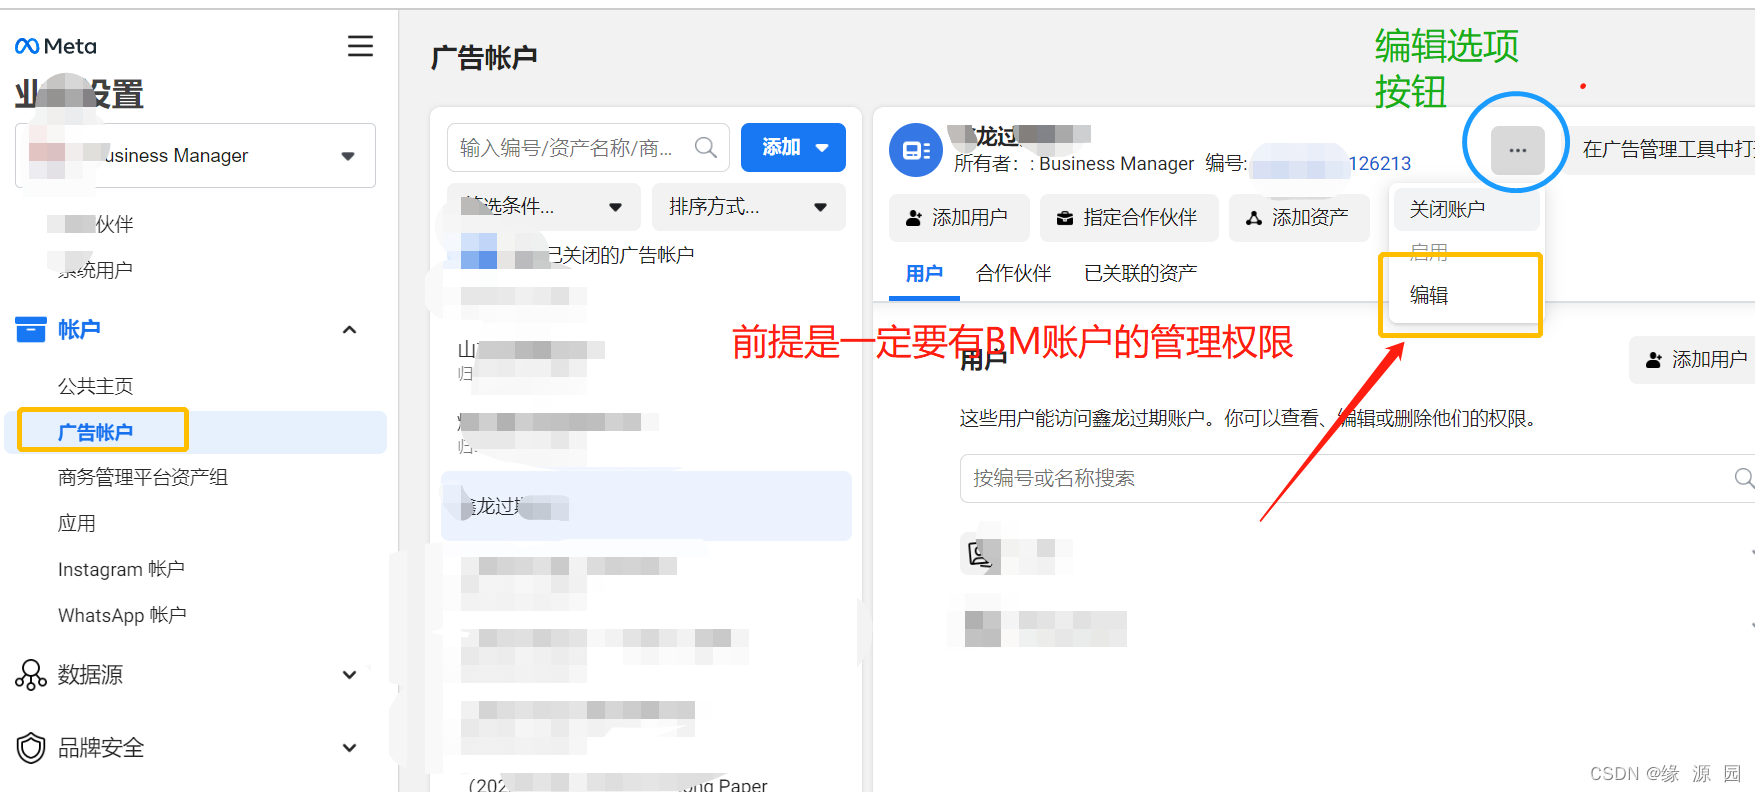Image resolution: width=1755 pixels, height=792 pixels.
Task: Open the Business Manager selector dropdown
Action: 196,155
